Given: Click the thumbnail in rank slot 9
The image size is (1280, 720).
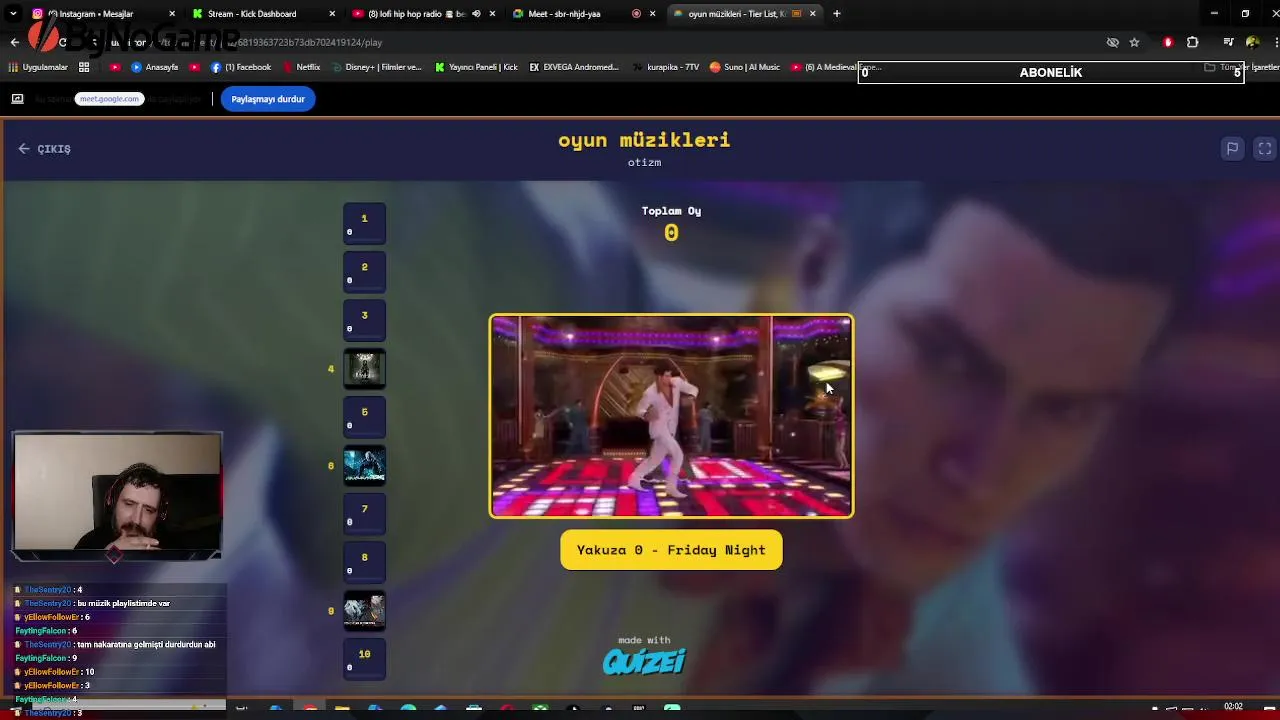Looking at the screenshot, I should coord(364,611).
